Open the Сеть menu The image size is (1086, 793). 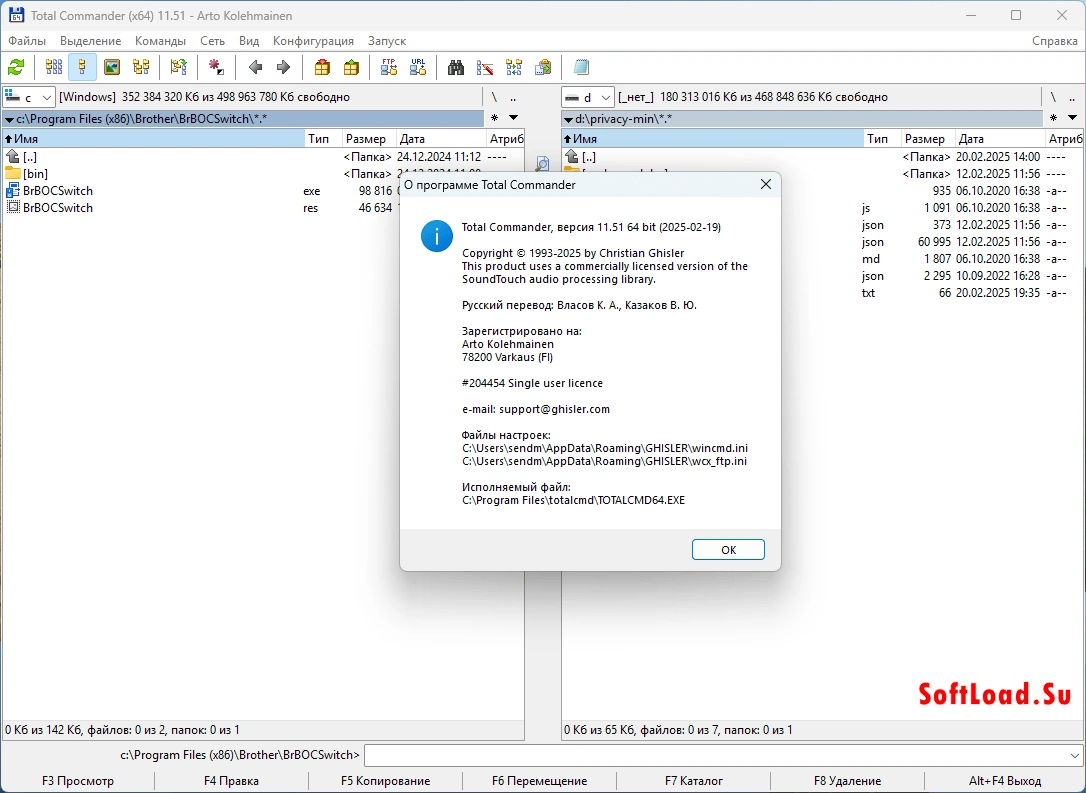(x=213, y=41)
